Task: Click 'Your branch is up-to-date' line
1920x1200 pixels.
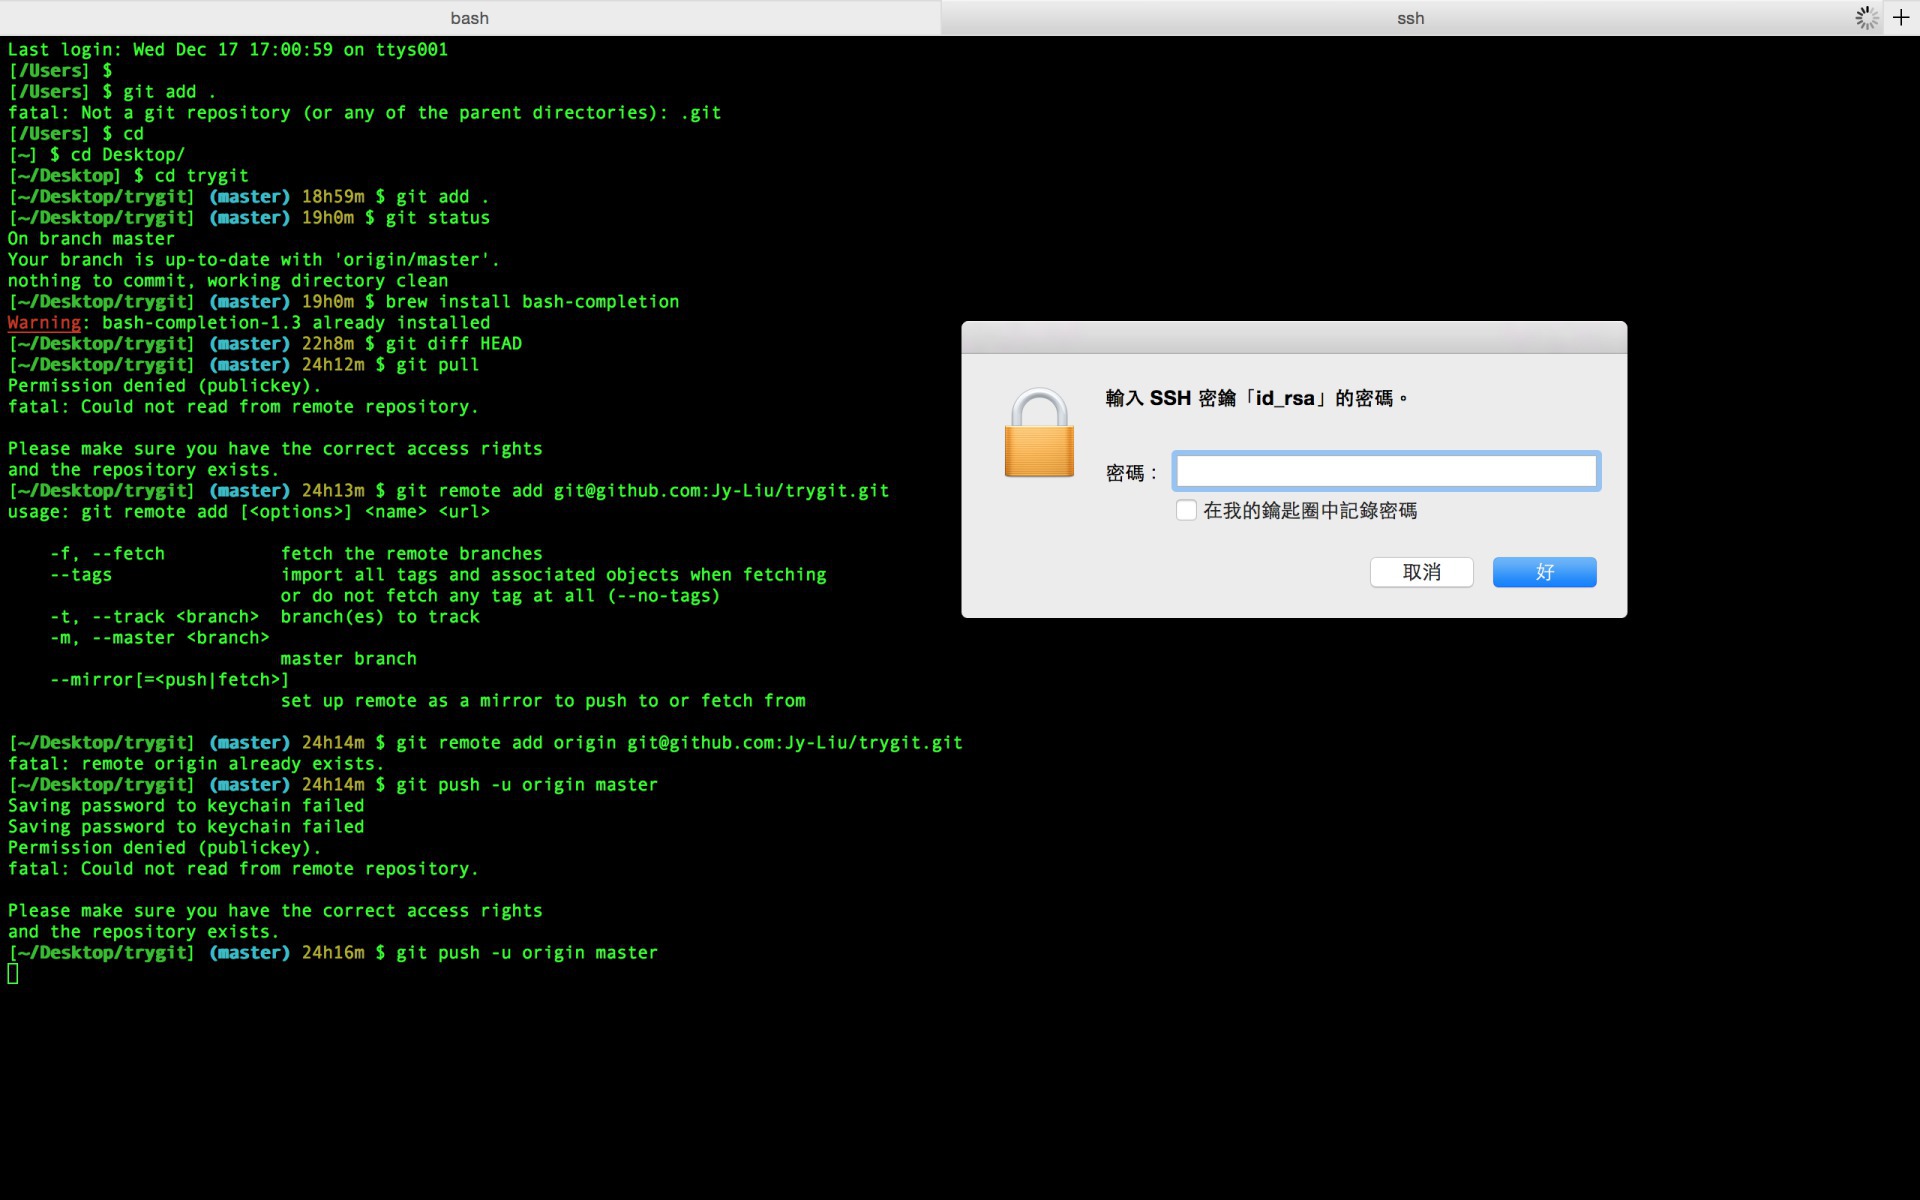Action: 254,260
